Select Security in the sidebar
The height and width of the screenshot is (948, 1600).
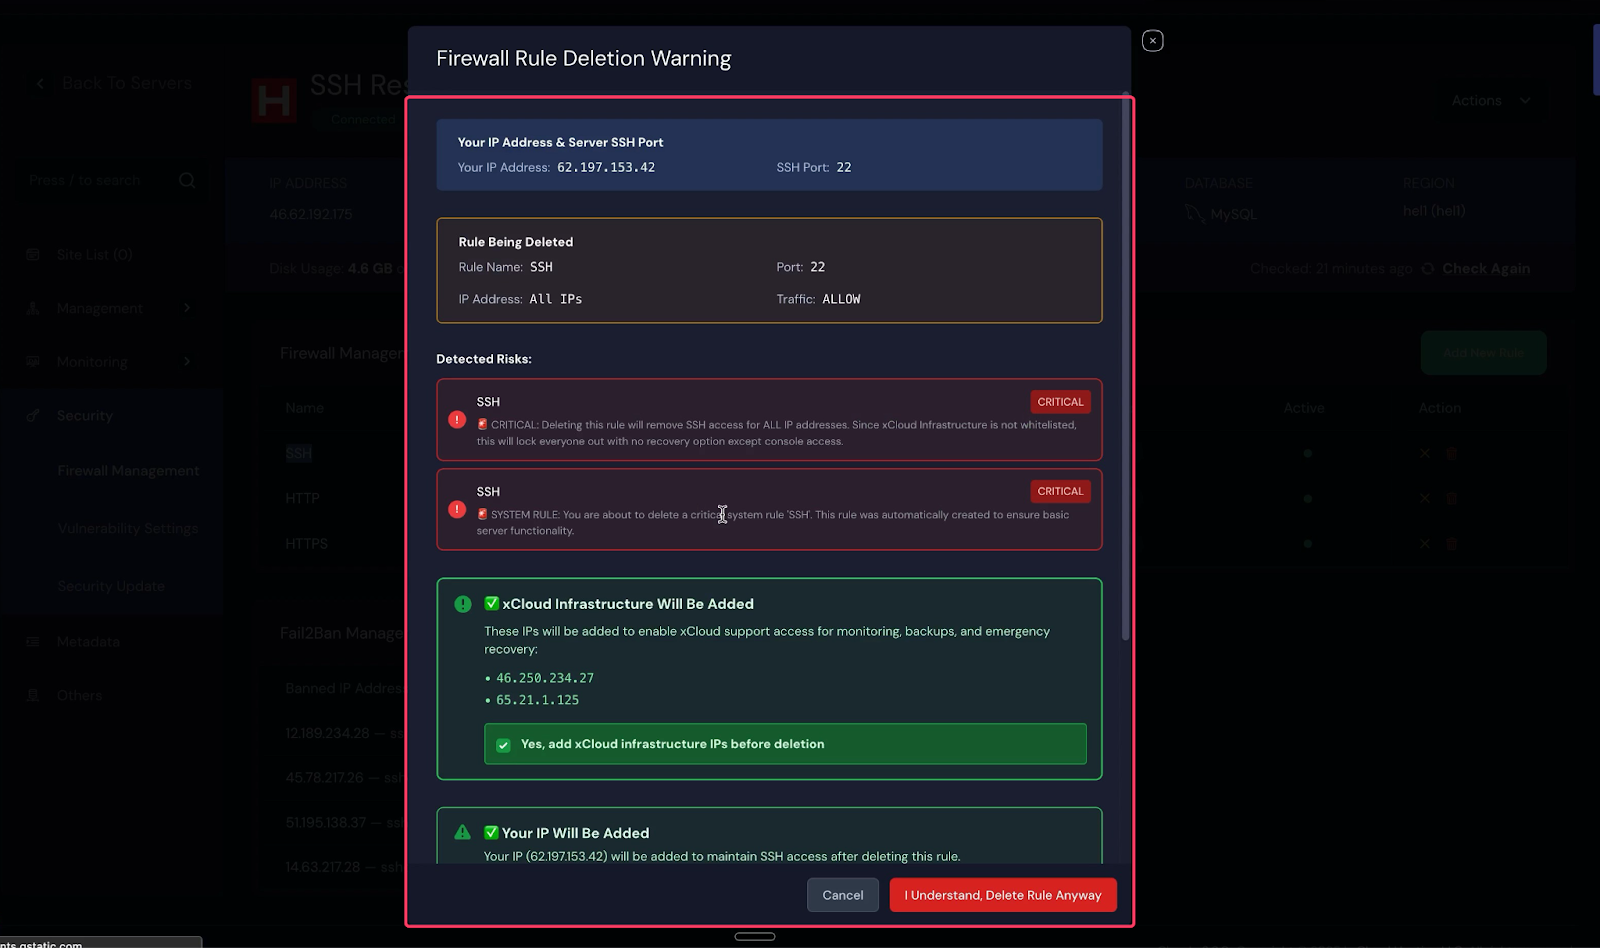[84, 416]
